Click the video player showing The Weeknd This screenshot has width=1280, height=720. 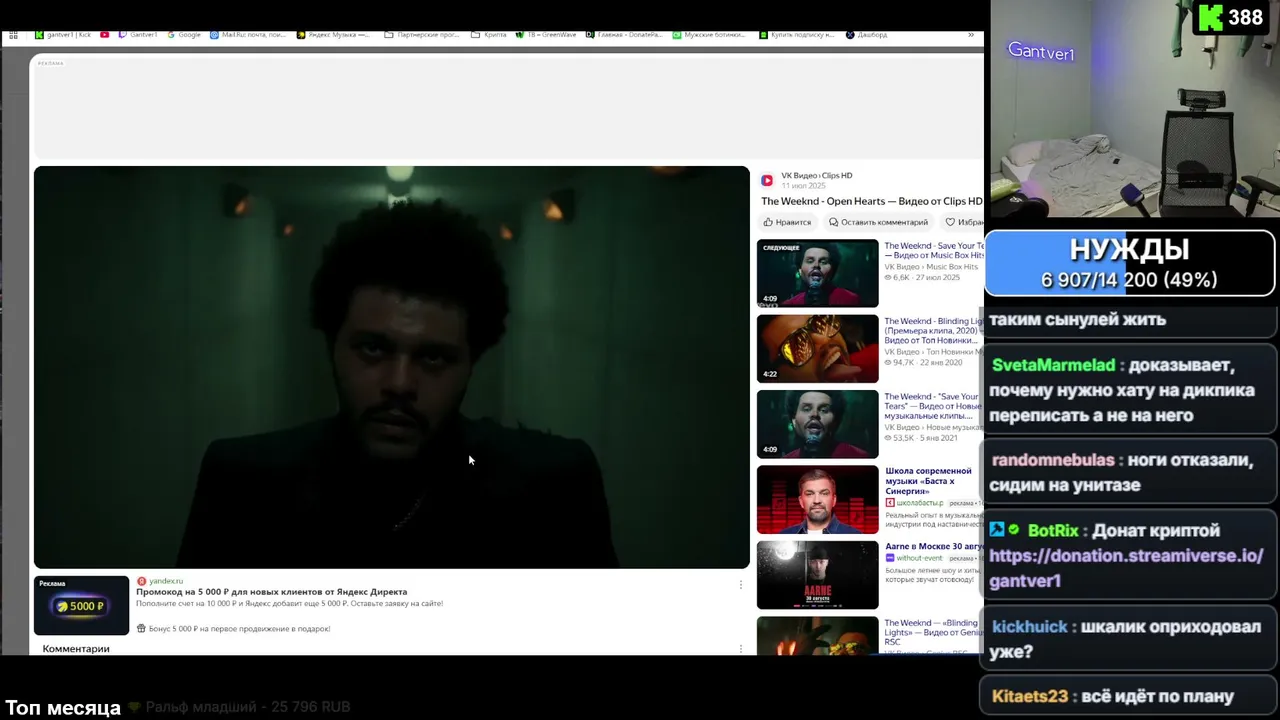(391, 367)
